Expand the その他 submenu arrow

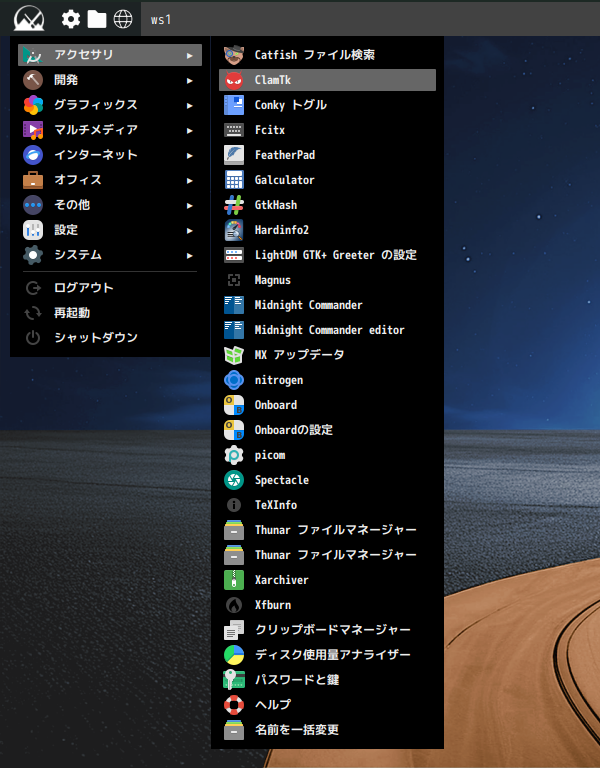click(x=190, y=205)
